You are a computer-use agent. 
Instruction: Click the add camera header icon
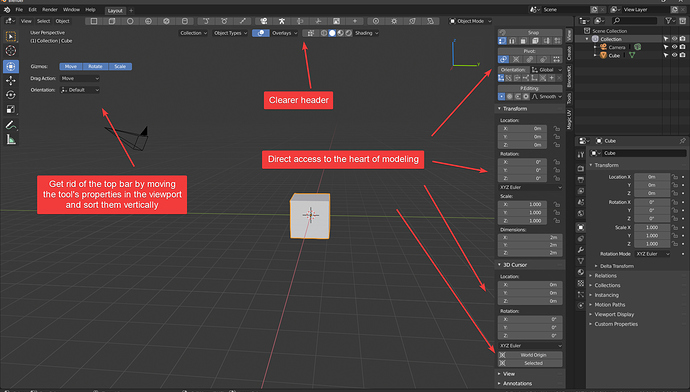click(264, 21)
